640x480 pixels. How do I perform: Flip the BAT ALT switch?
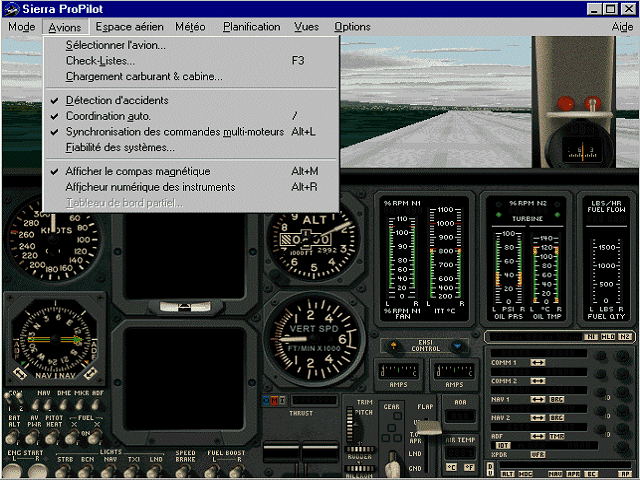[x=13, y=437]
